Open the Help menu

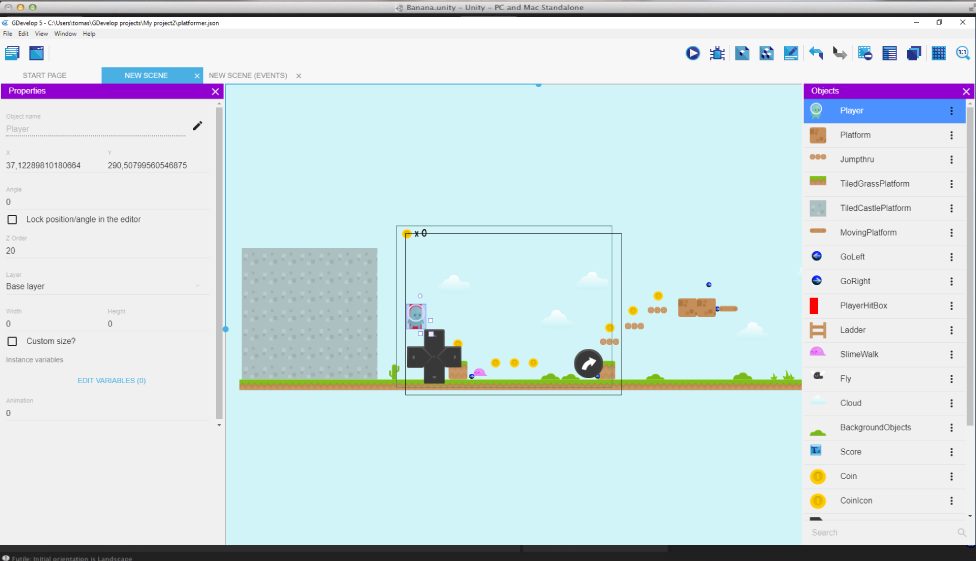click(89, 34)
